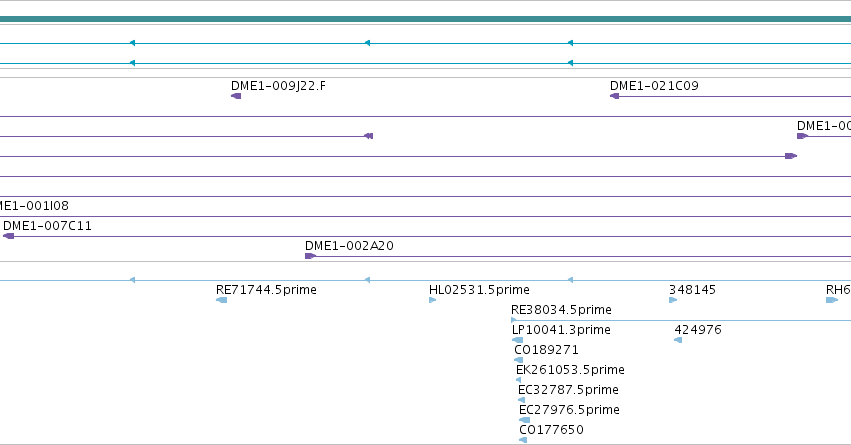The height and width of the screenshot is (445, 851).
Task: Select the EK261053.5prime label
Action: pos(570,370)
